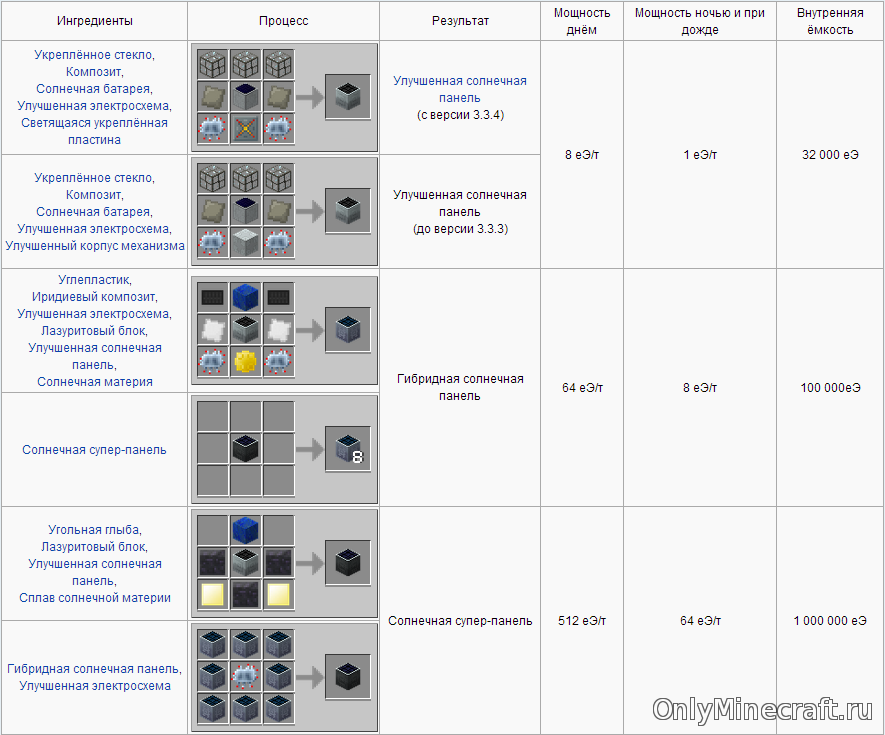
Task: Open the Солнечная материя ingredient link
Action: click(95, 382)
